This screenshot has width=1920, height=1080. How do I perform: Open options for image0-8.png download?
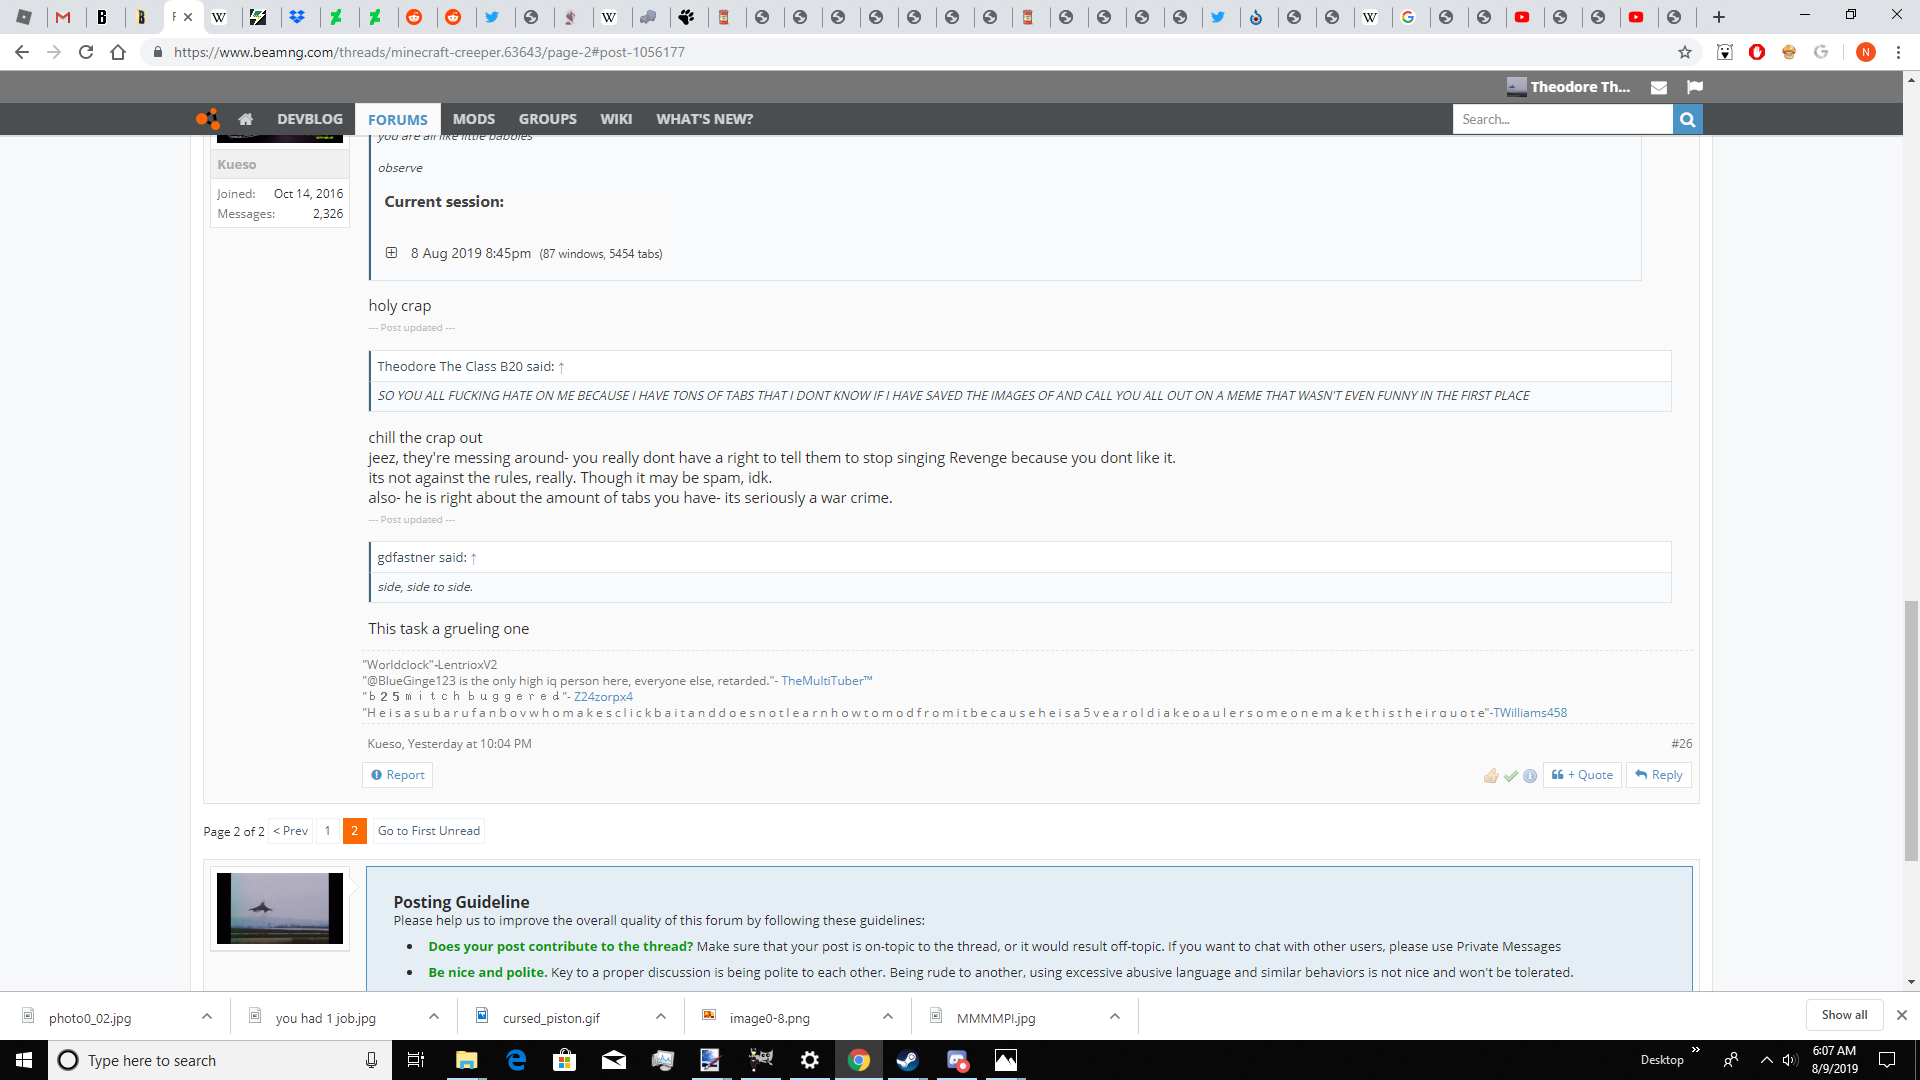pos(887,1016)
